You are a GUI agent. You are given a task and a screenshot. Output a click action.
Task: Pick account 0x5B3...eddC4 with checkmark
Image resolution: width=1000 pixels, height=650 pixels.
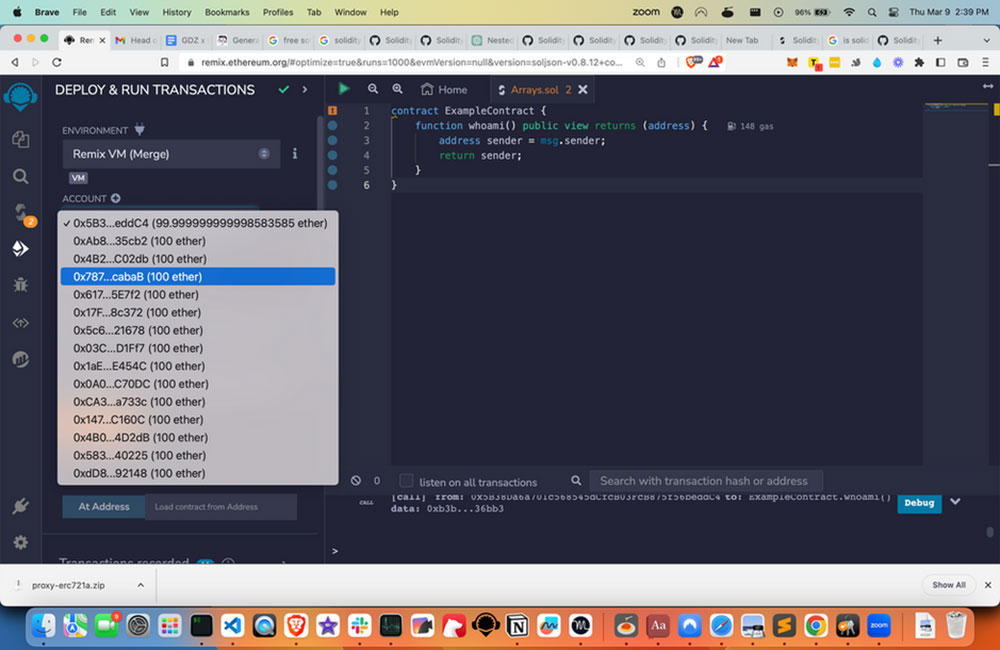pyautogui.click(x=198, y=223)
